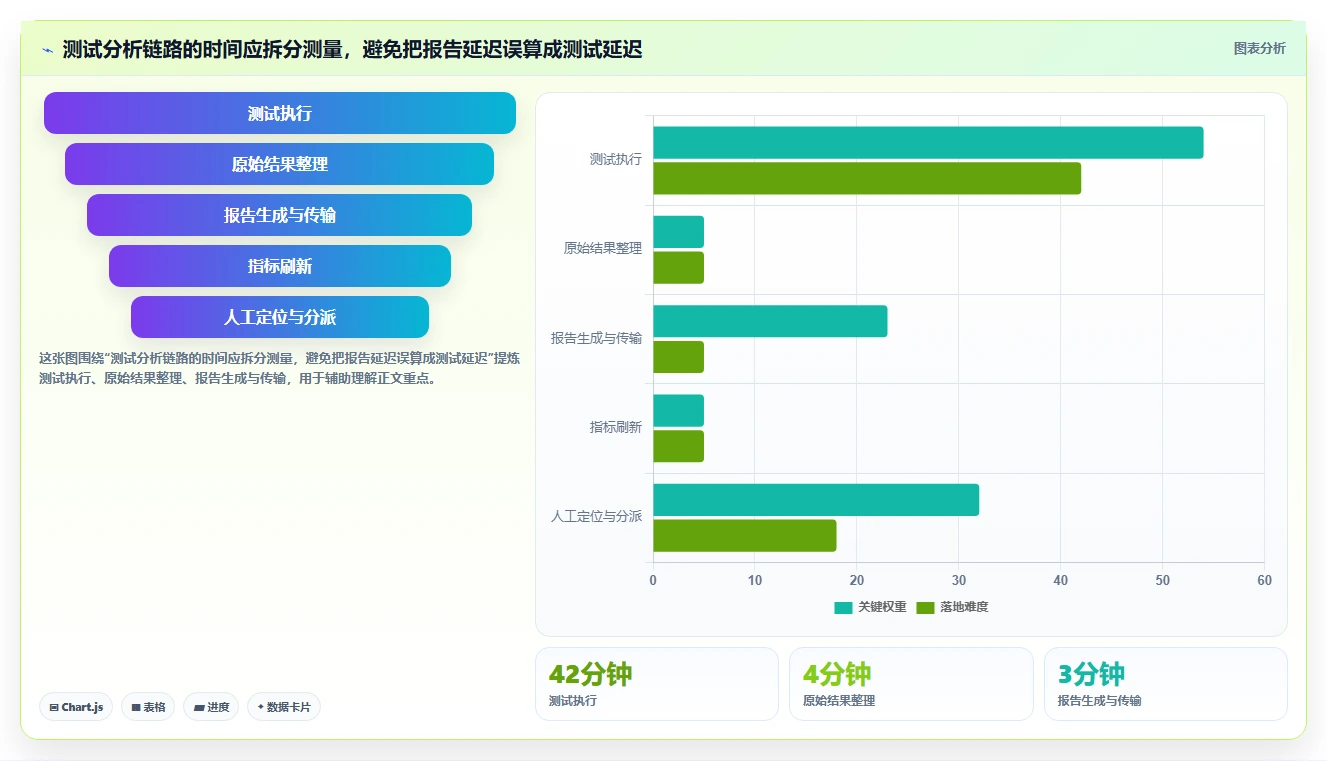Click the green 测试执行 落地难度 bar

[x=867, y=178]
